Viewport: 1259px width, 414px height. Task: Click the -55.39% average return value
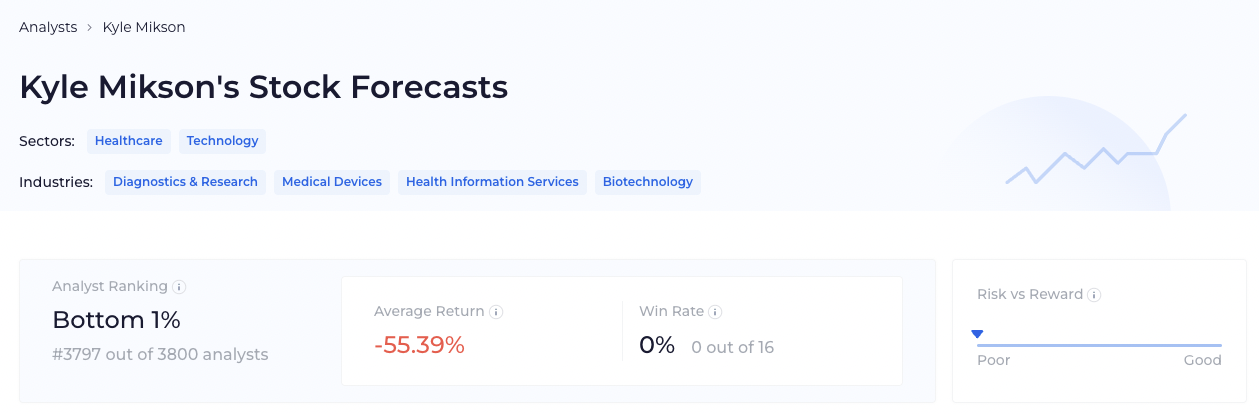tap(419, 345)
